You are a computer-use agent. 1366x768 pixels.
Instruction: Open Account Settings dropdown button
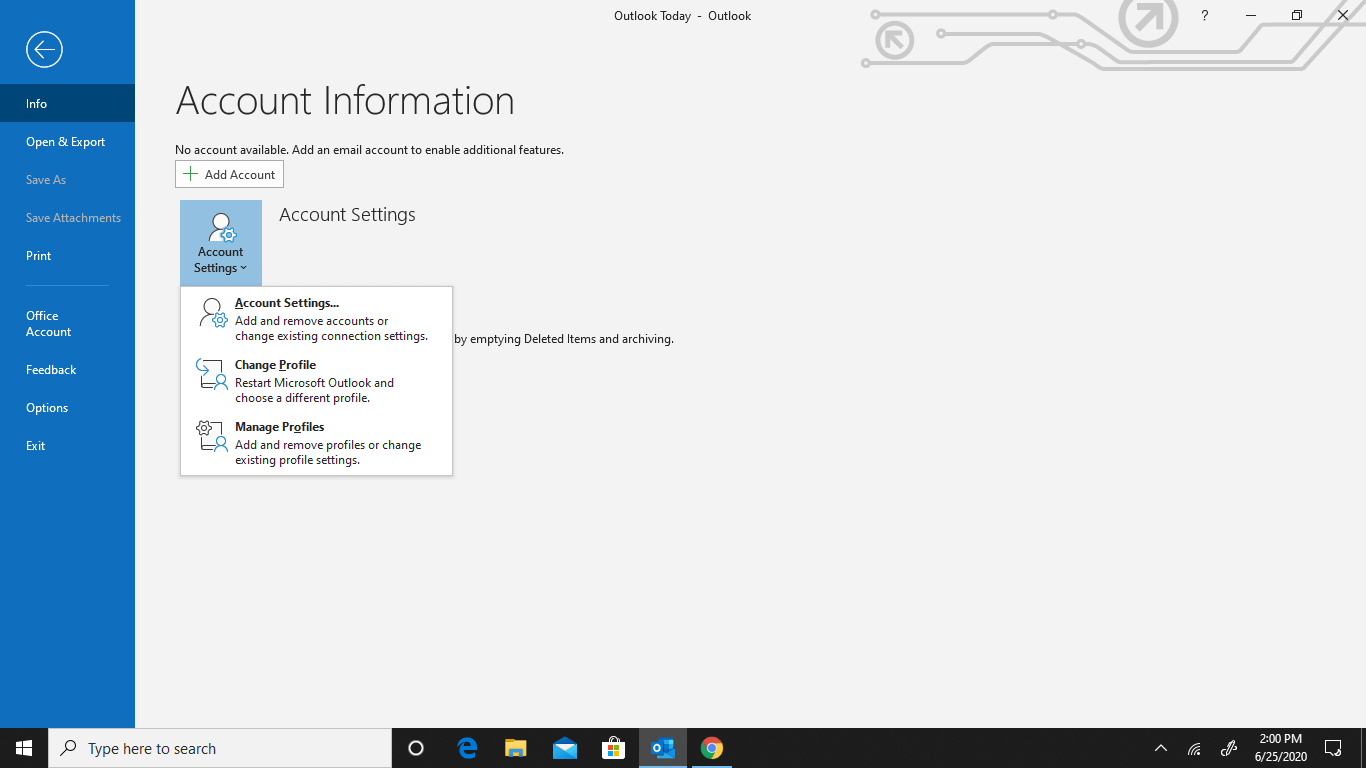(221, 243)
